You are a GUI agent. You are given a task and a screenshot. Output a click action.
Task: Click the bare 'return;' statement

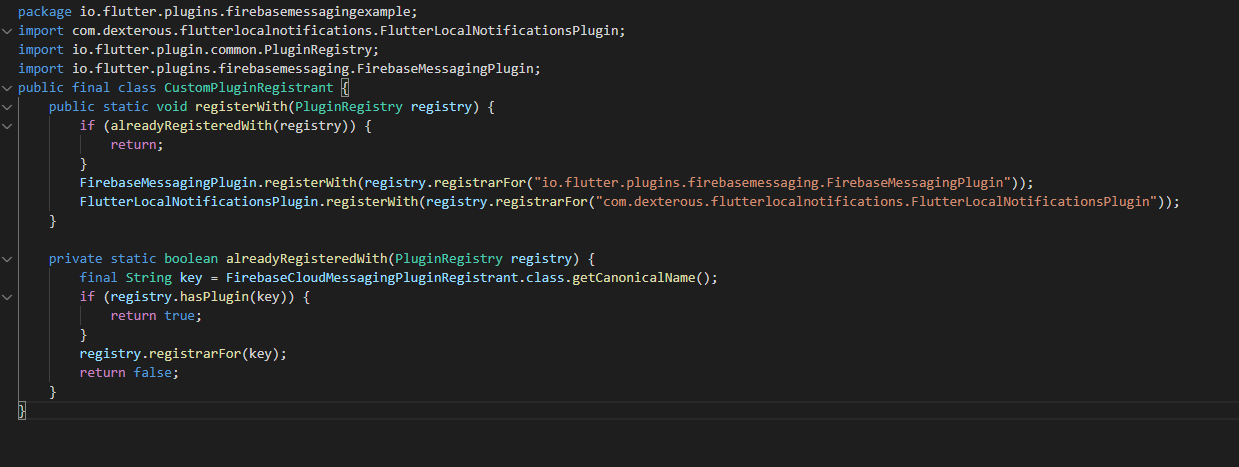click(x=137, y=145)
